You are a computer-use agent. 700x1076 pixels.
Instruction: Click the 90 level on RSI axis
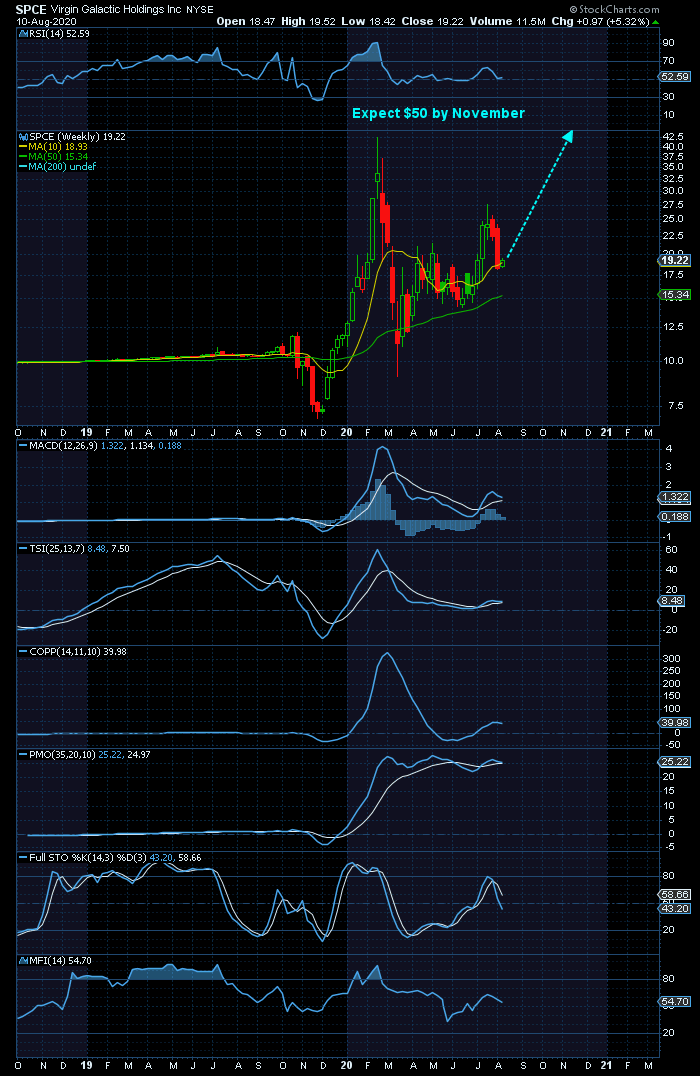[x=668, y=43]
